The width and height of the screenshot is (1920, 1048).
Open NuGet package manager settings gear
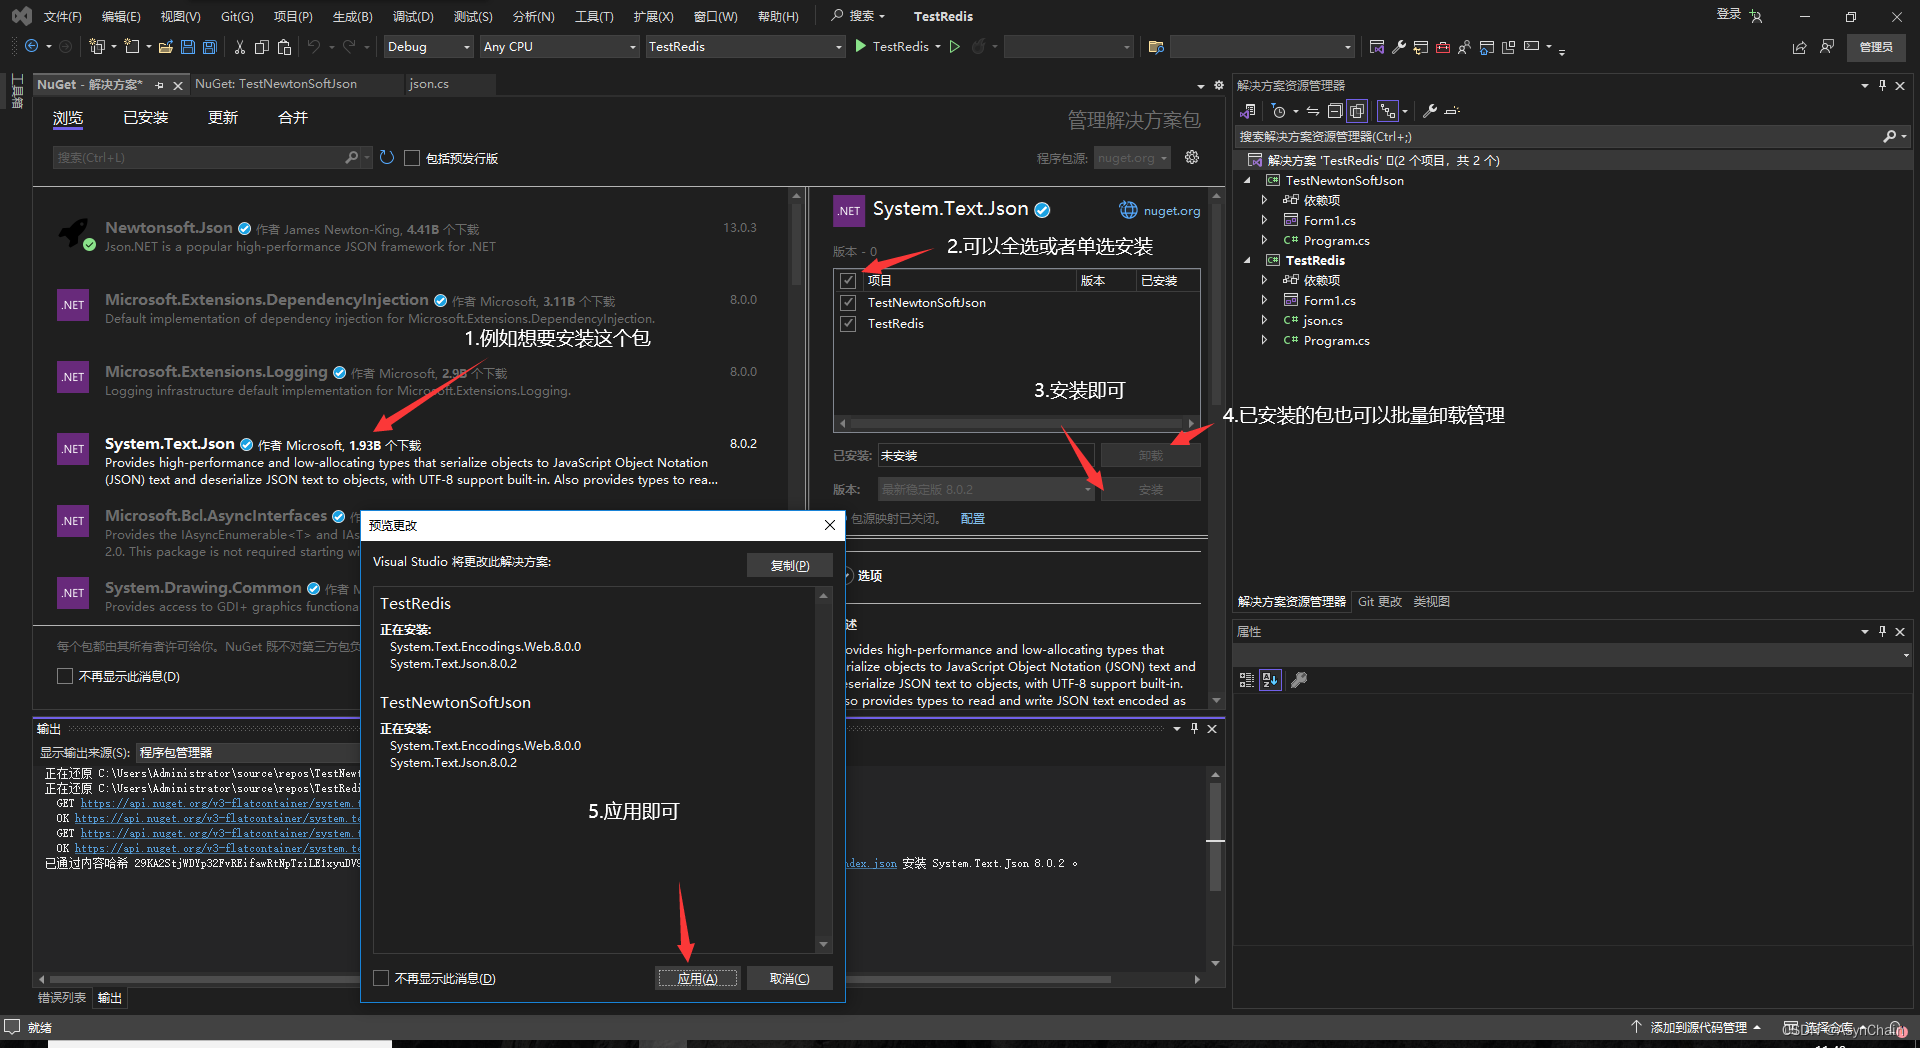[x=1191, y=157]
